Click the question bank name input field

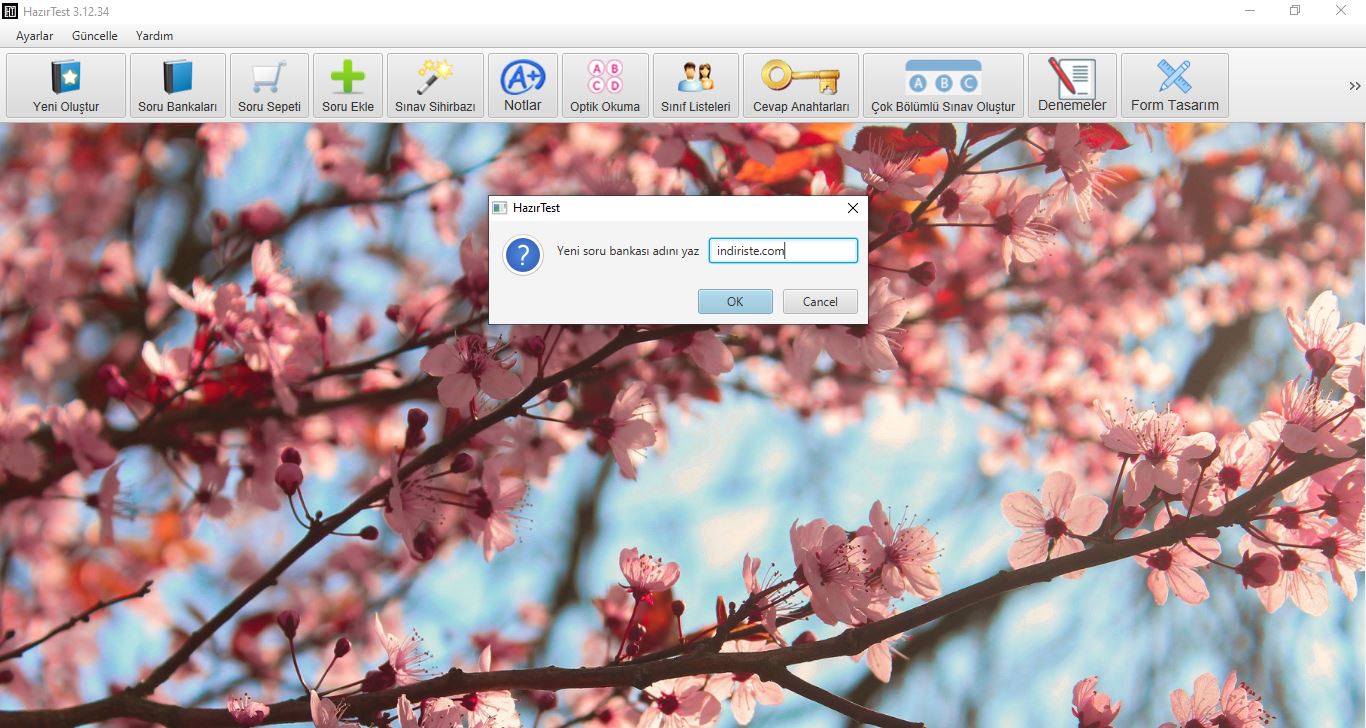pos(783,251)
